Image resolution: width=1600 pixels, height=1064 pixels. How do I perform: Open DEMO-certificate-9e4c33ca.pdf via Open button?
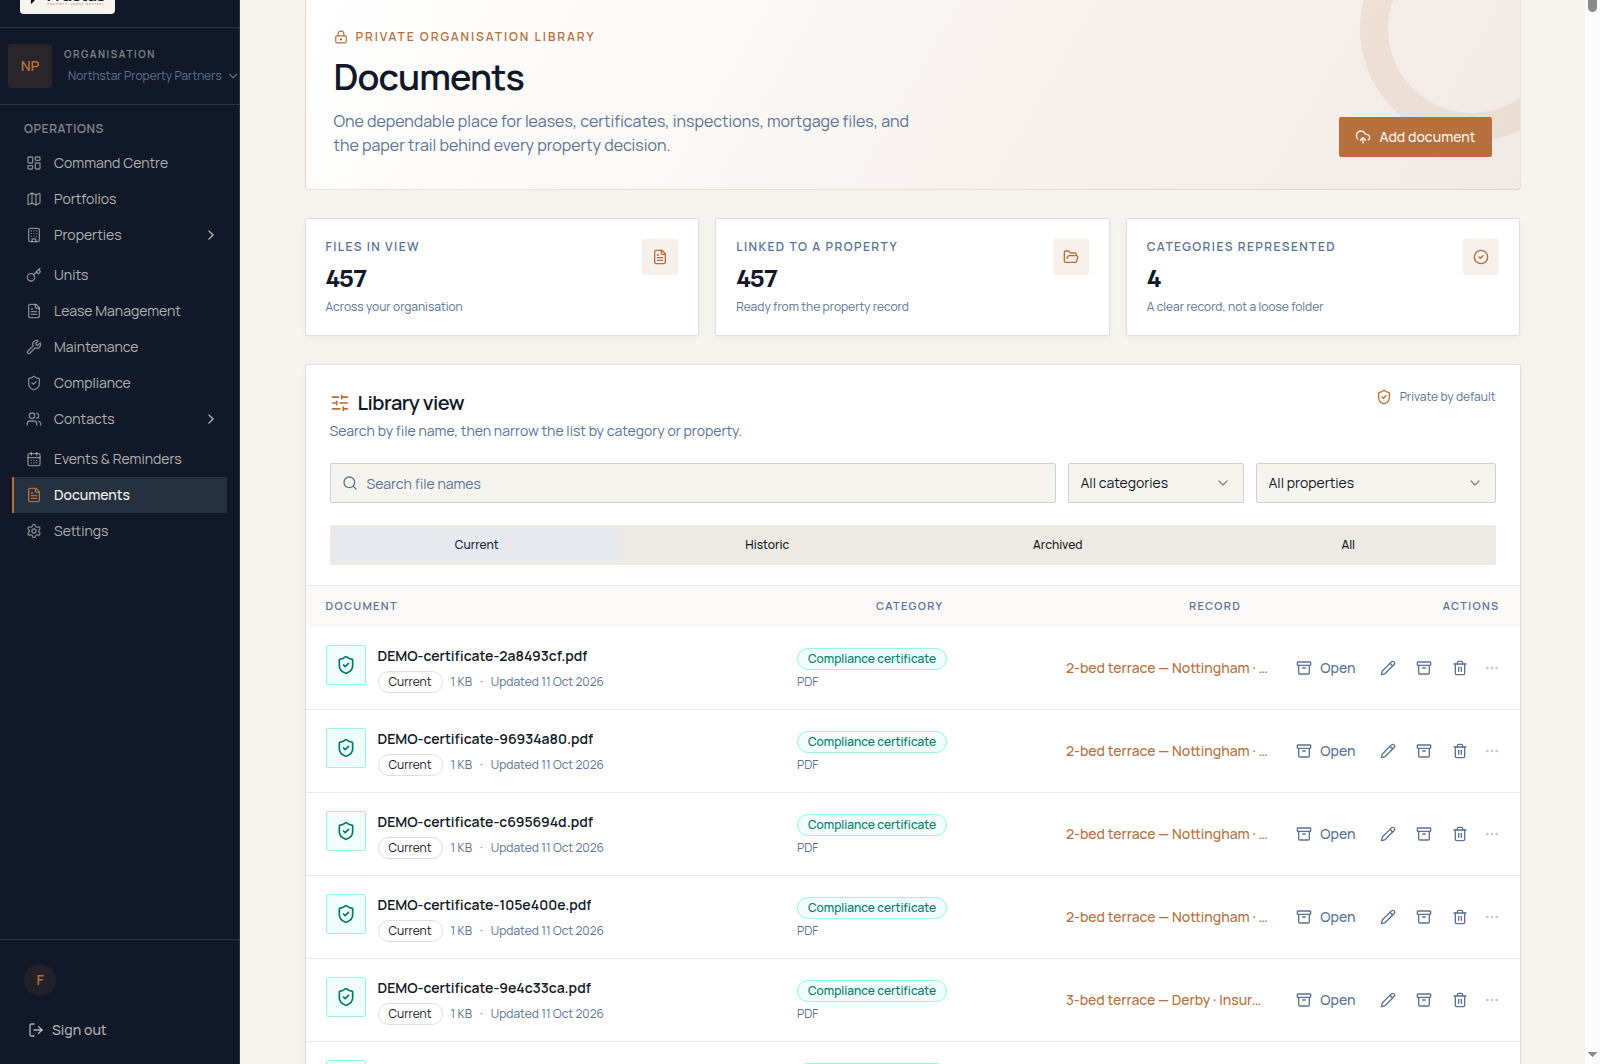click(x=1326, y=1000)
